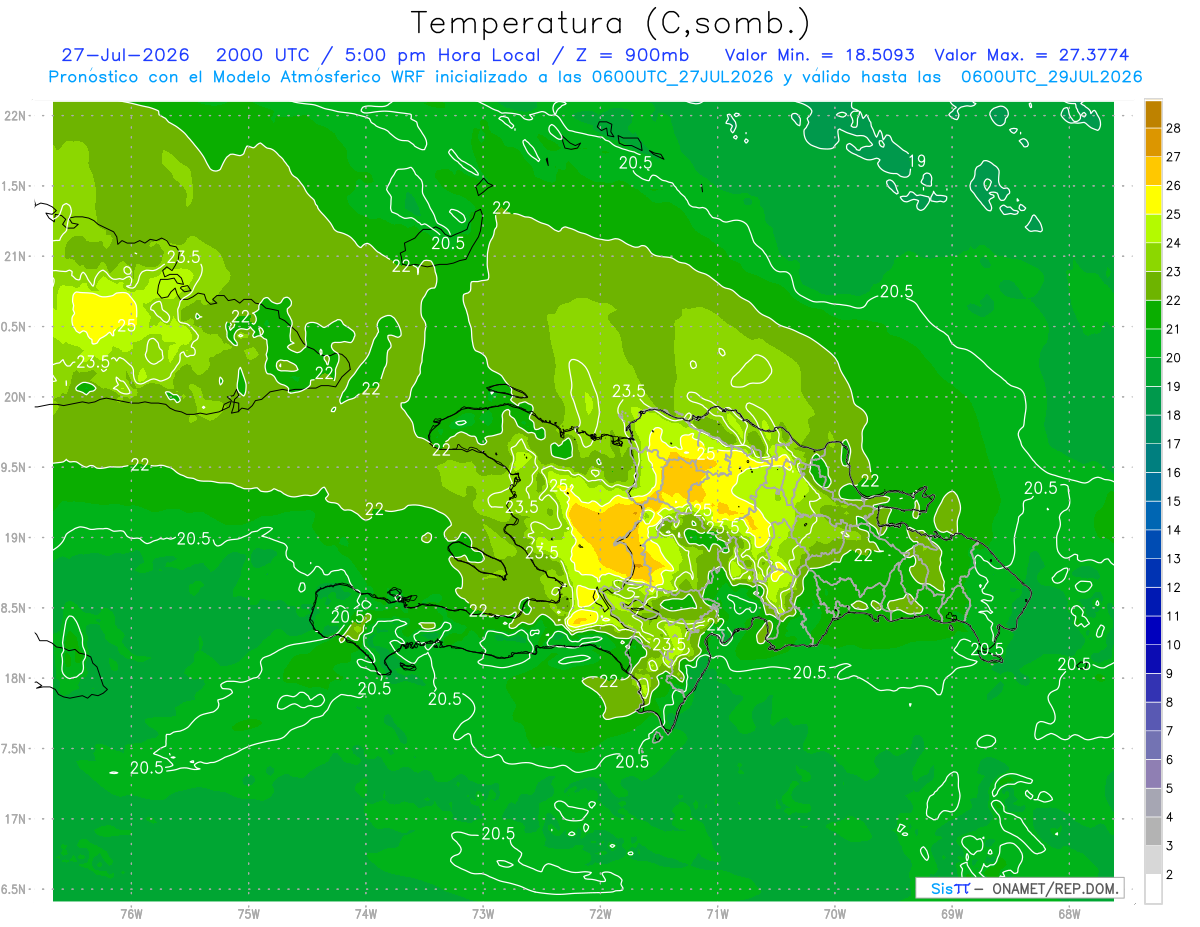
Task: Click the longitude label '70W'
Action: point(835,913)
